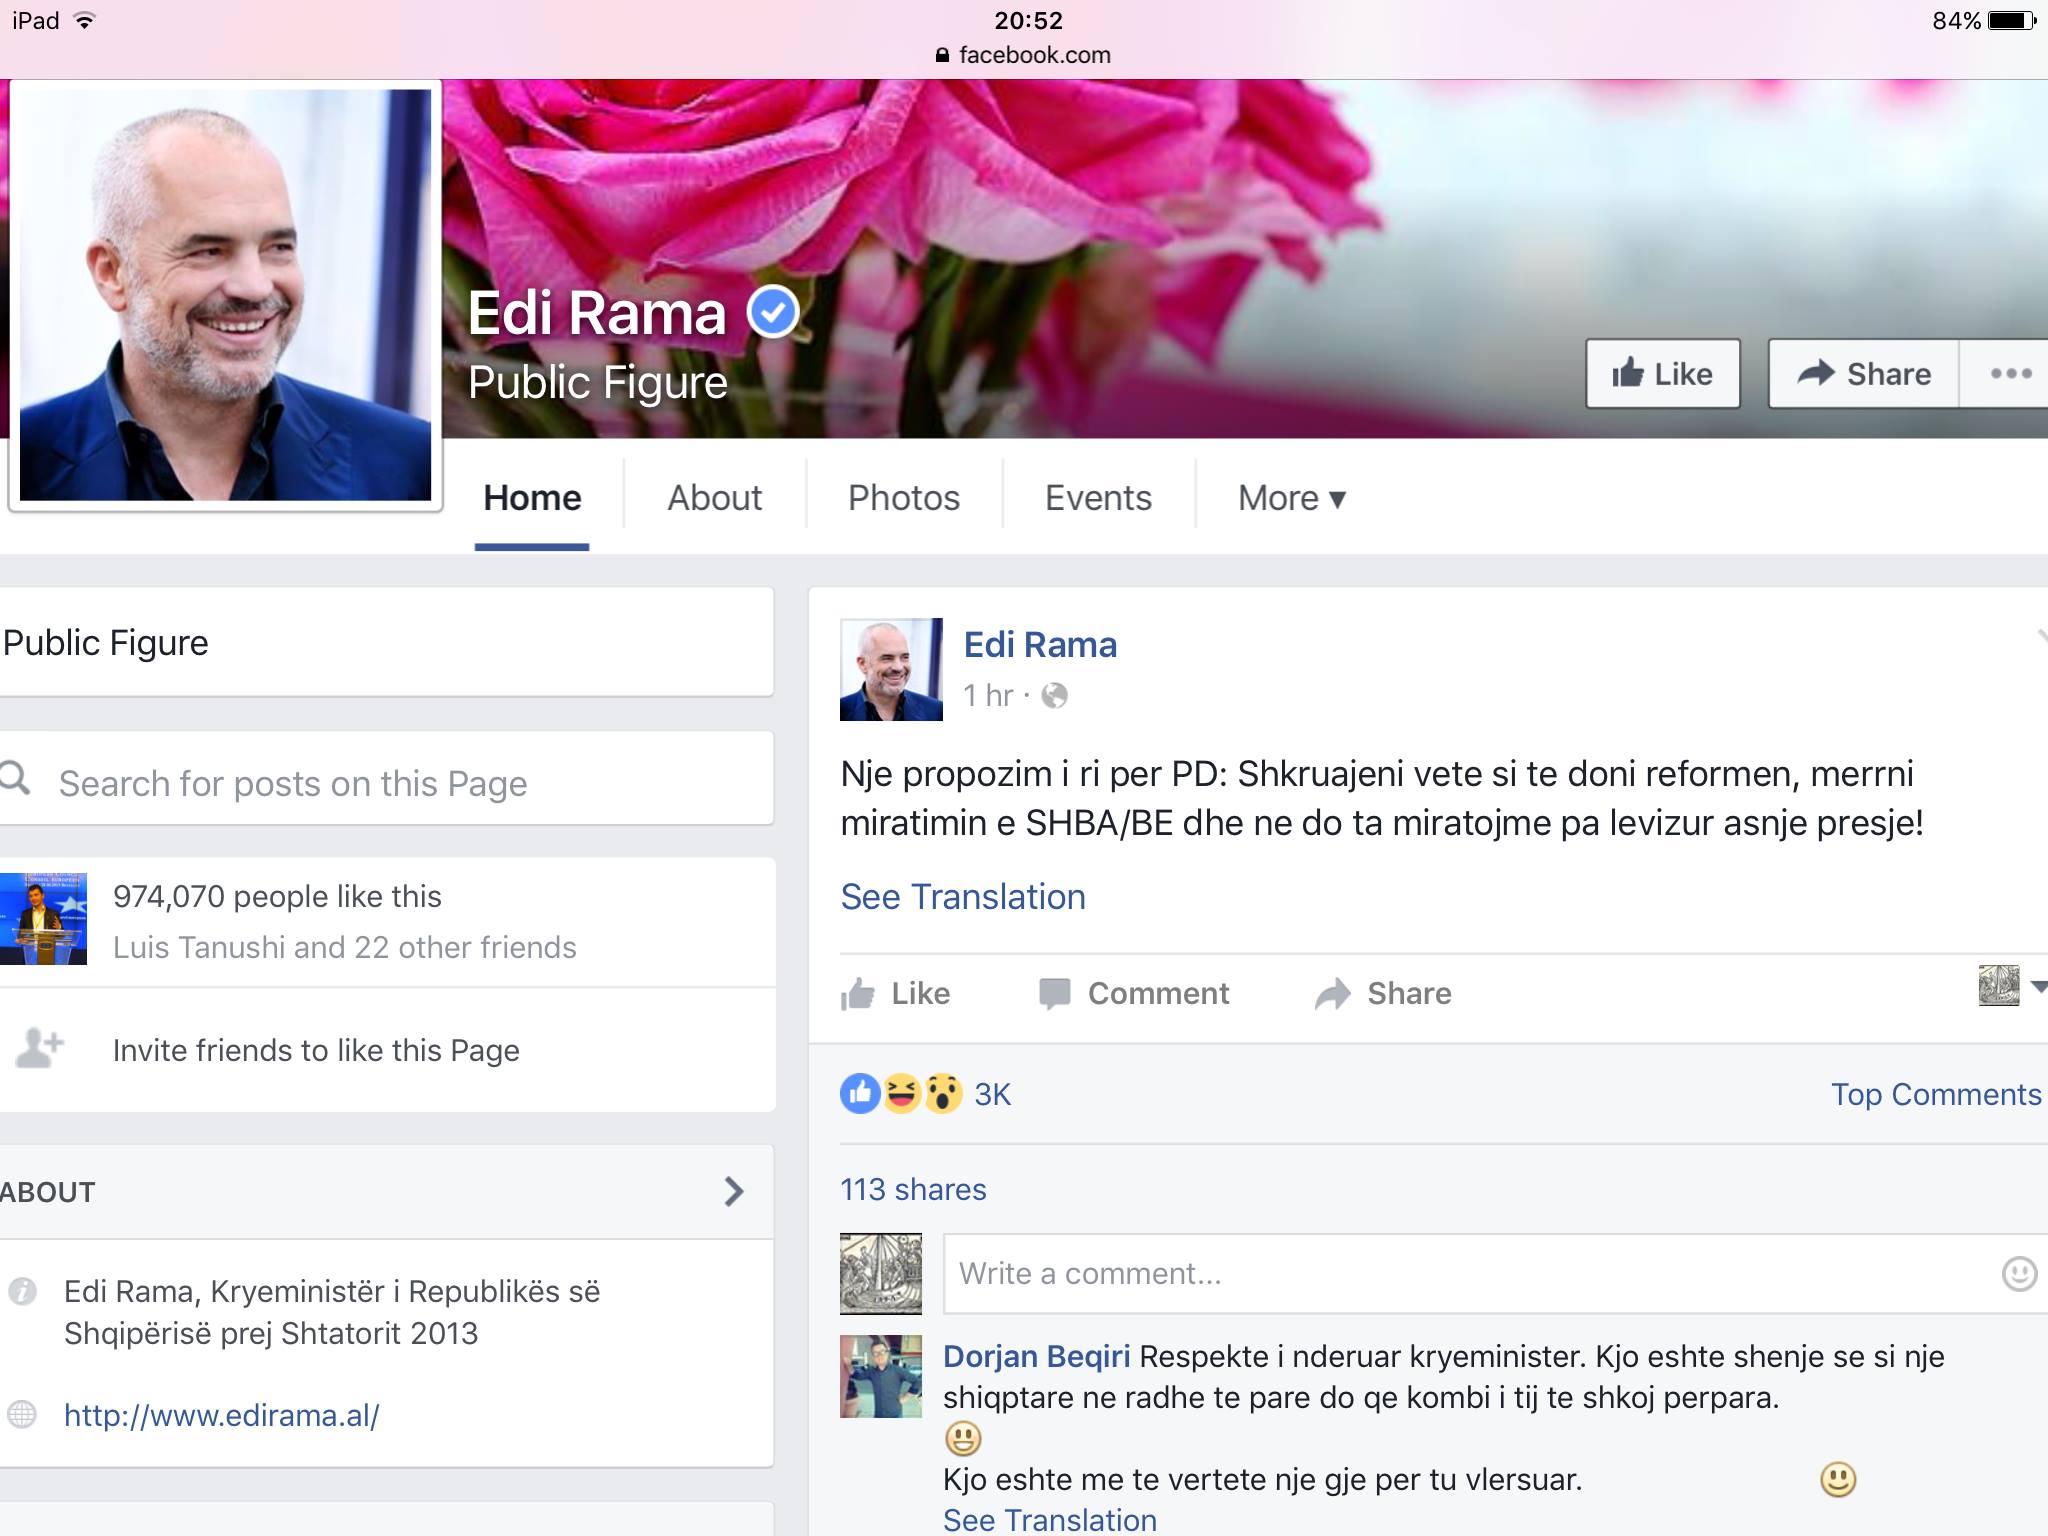The image size is (2048, 1536).
Task: Click the Kryeministër i Republikës description text
Action: pos(332,1312)
